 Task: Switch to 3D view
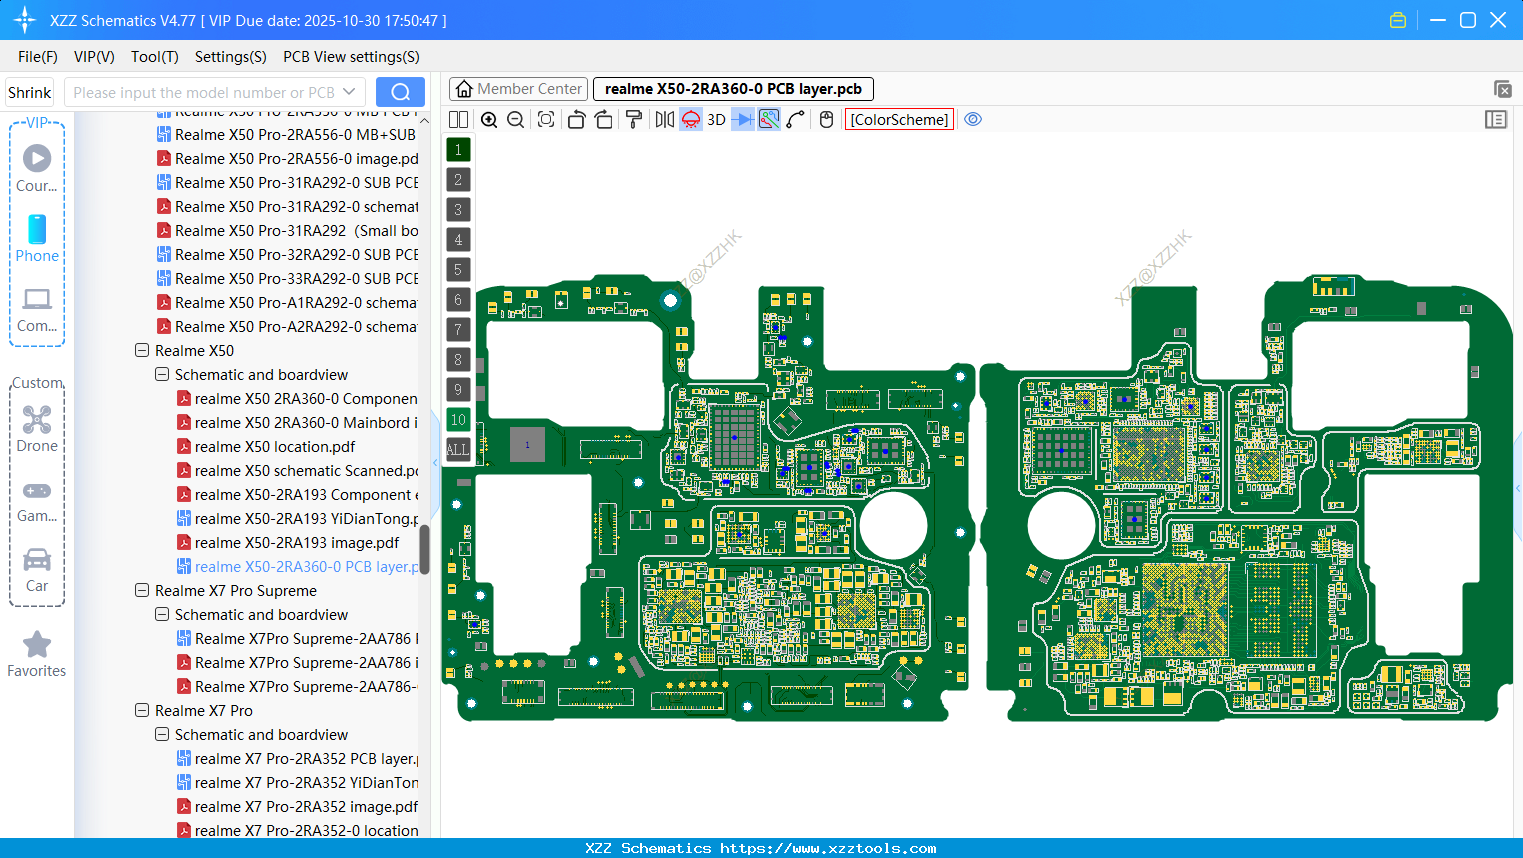[x=716, y=120]
